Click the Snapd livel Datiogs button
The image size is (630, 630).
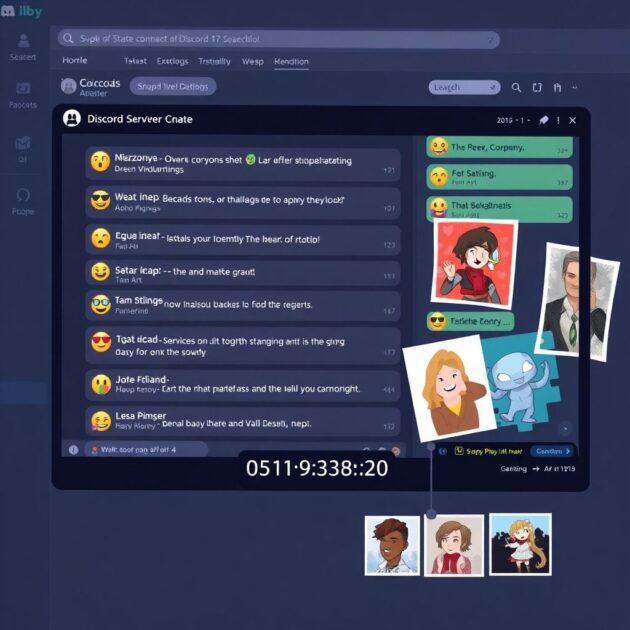pyautogui.click(x=173, y=86)
